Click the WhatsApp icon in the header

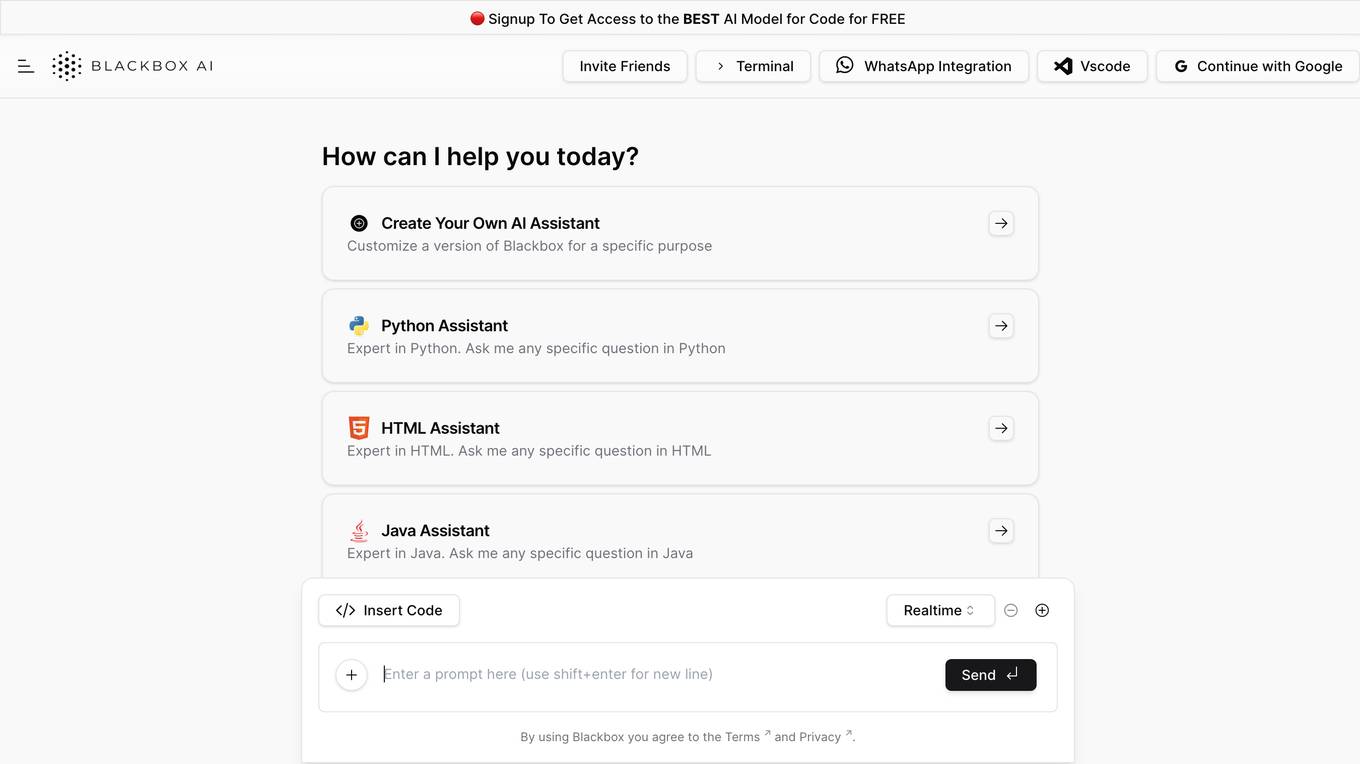click(x=845, y=65)
